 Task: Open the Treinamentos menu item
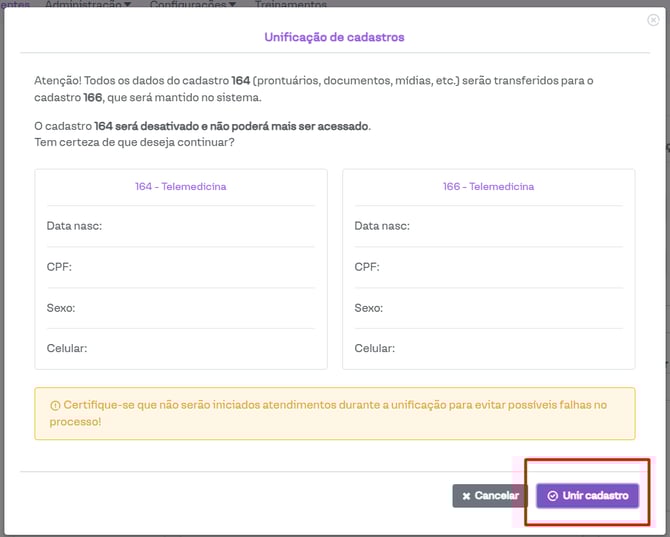tap(291, 5)
